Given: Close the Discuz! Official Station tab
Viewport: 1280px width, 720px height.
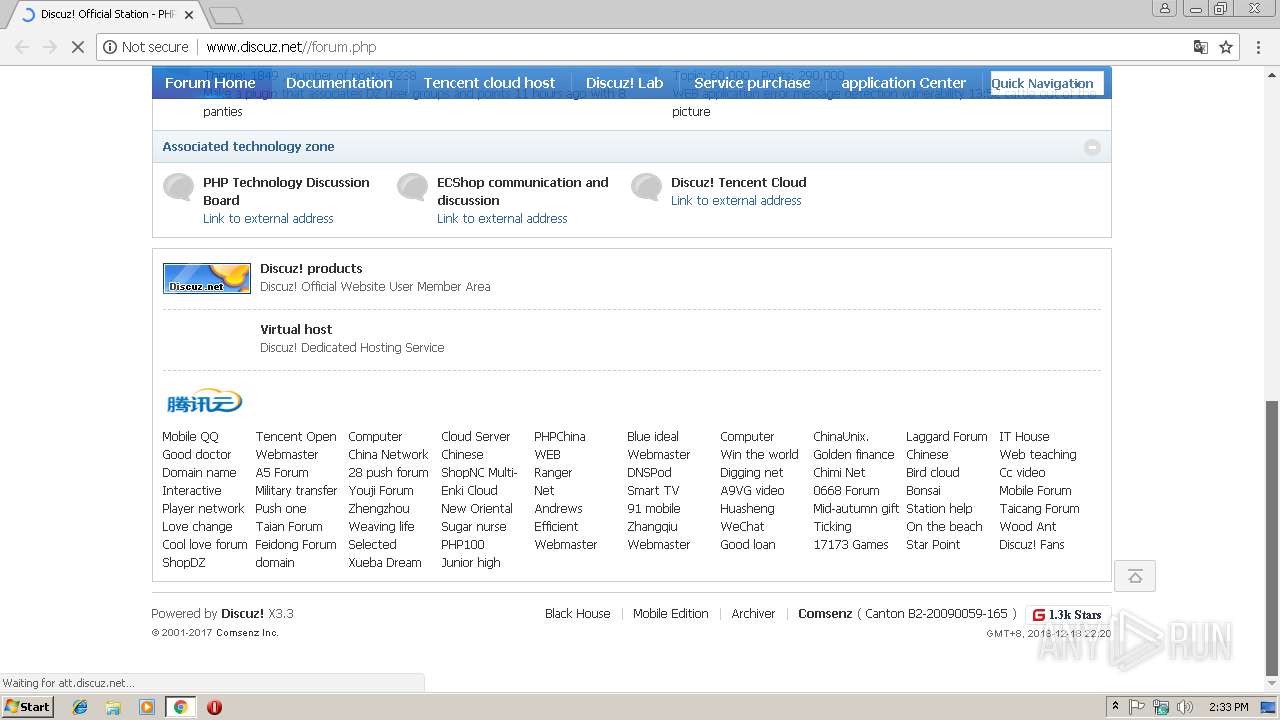Looking at the screenshot, I should click(x=189, y=15).
